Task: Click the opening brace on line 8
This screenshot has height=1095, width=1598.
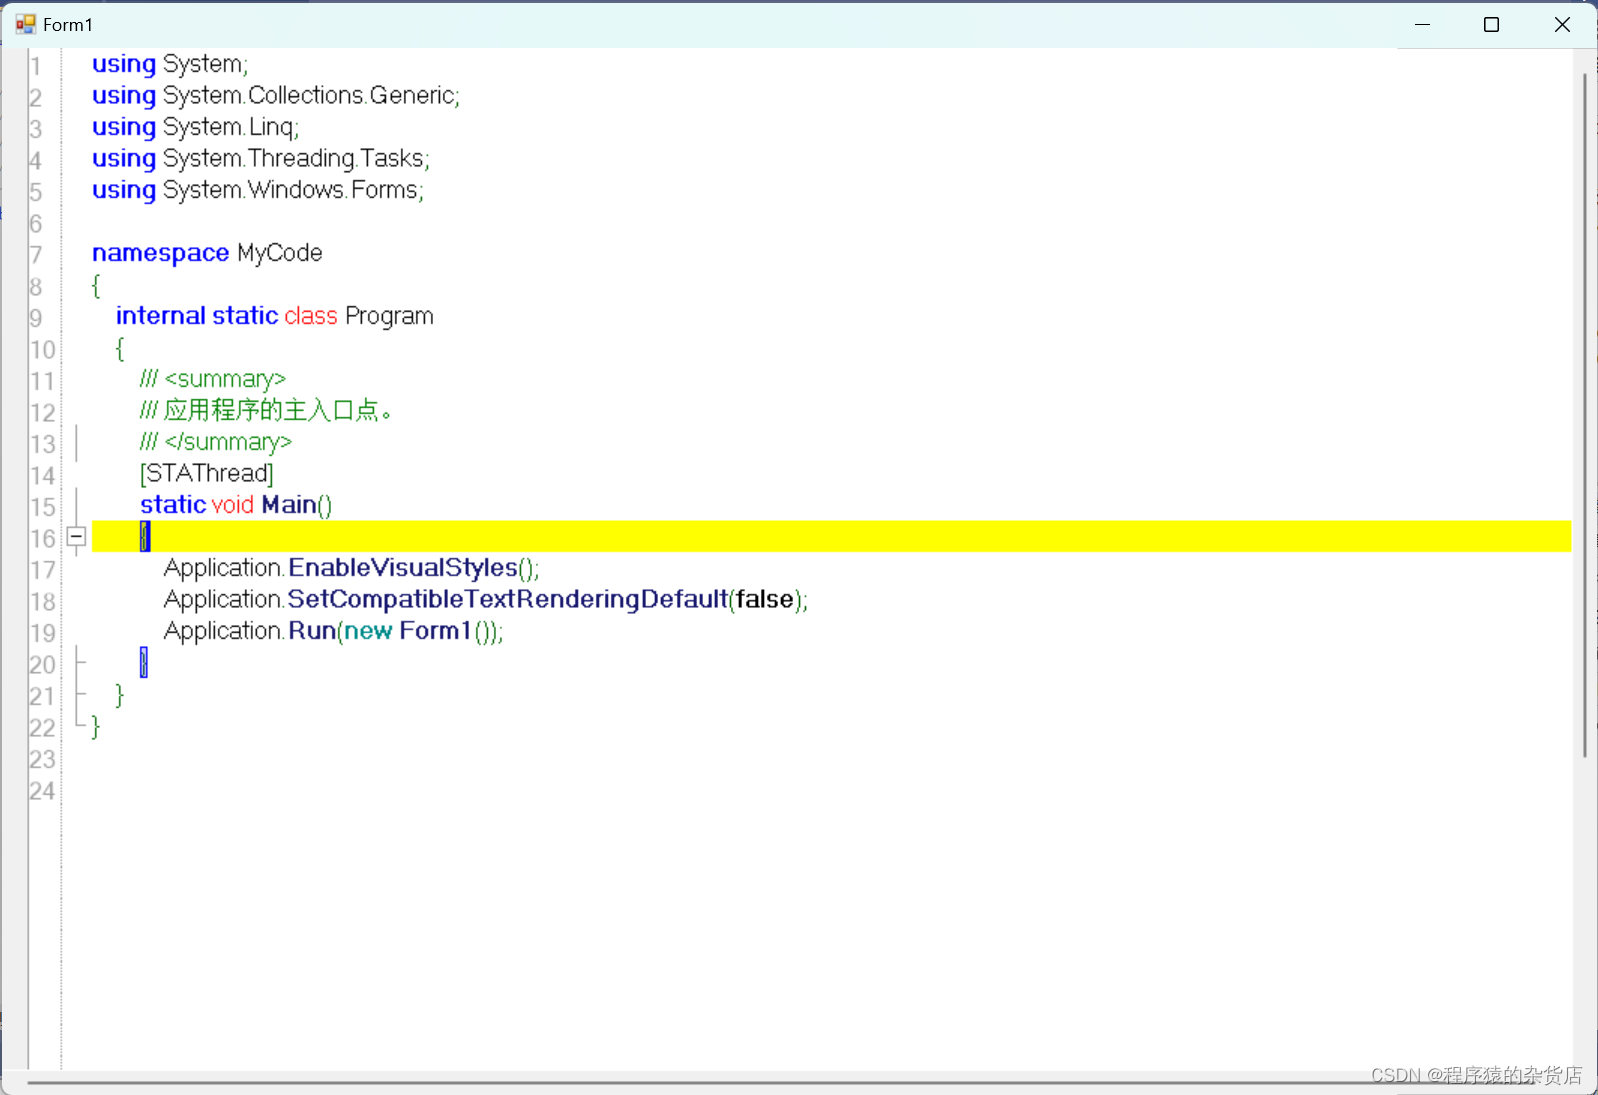Action: click(96, 285)
